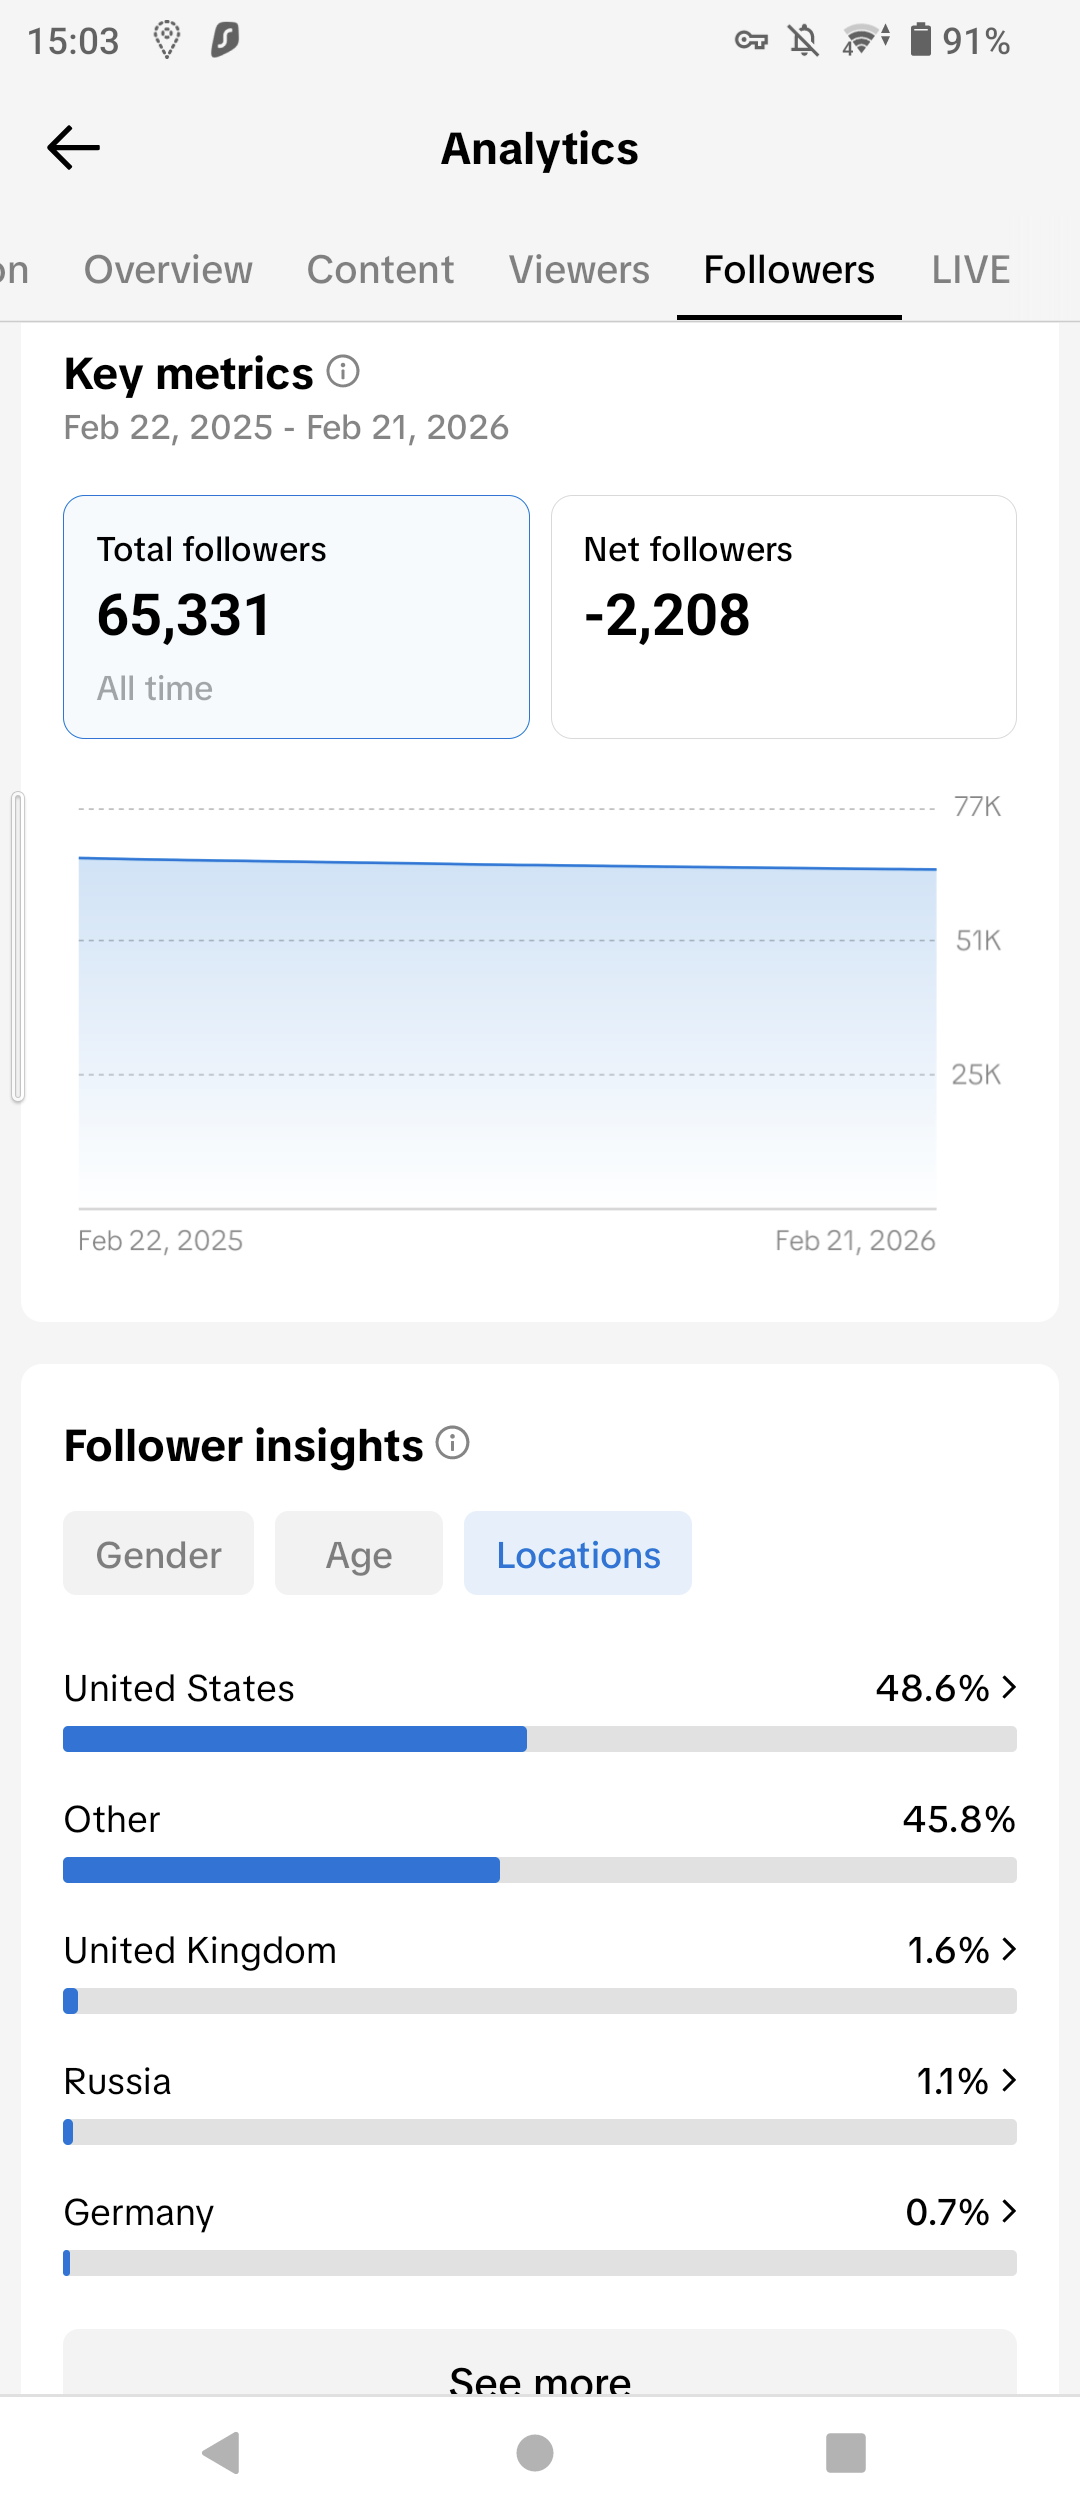Tap the muted notifications bell icon

tap(803, 40)
